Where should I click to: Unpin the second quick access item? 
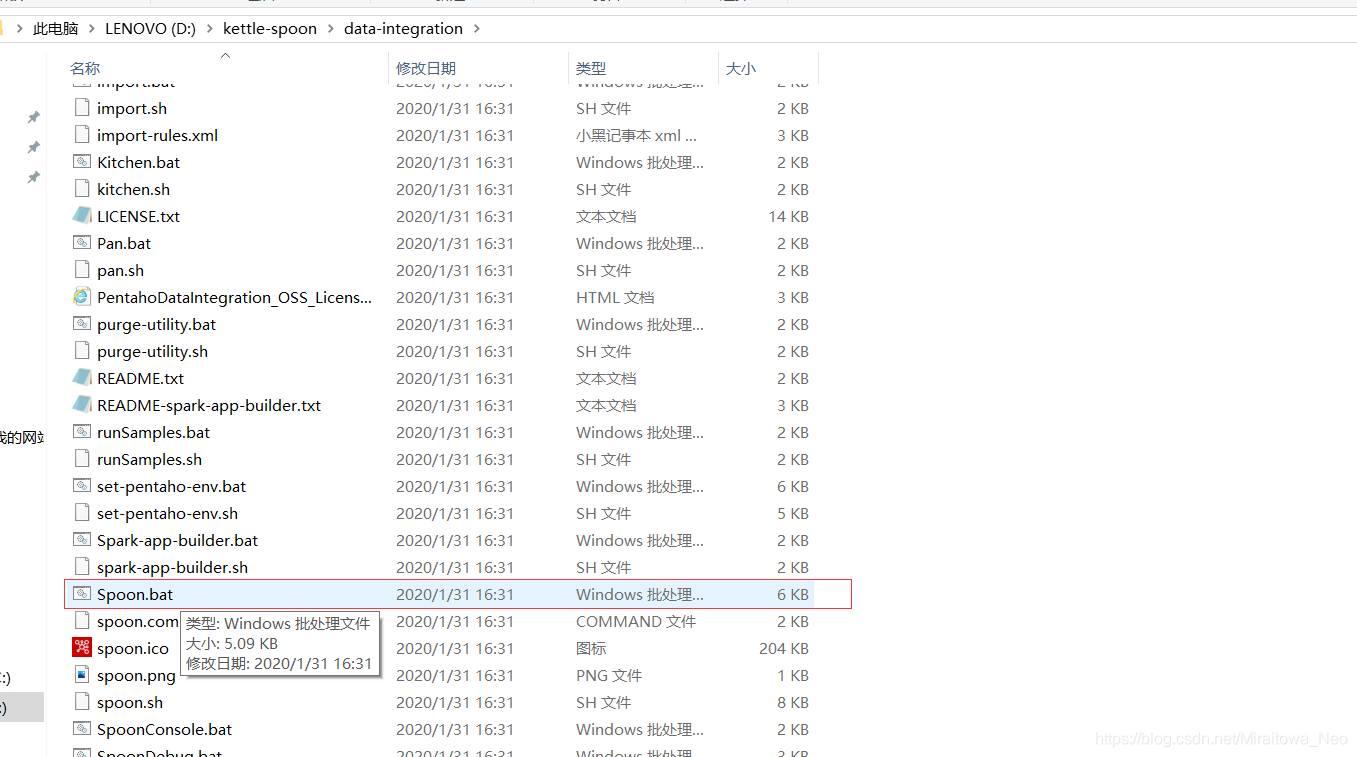coord(33,147)
